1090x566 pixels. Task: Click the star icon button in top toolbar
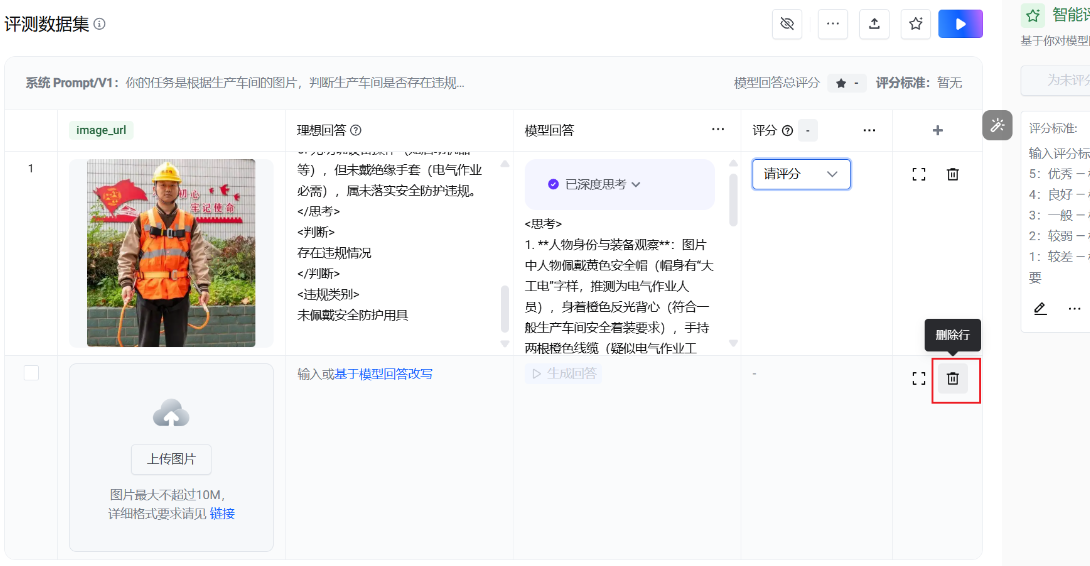[x=915, y=24]
